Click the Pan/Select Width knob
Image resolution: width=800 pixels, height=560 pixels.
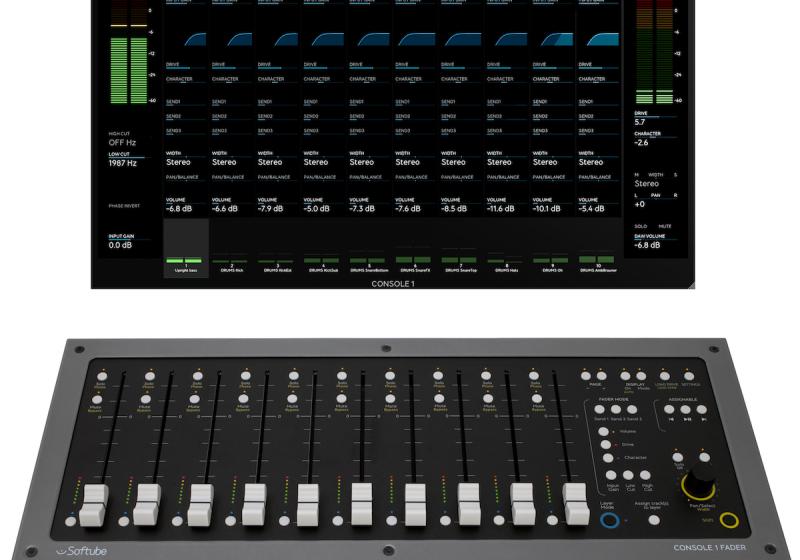(x=699, y=482)
